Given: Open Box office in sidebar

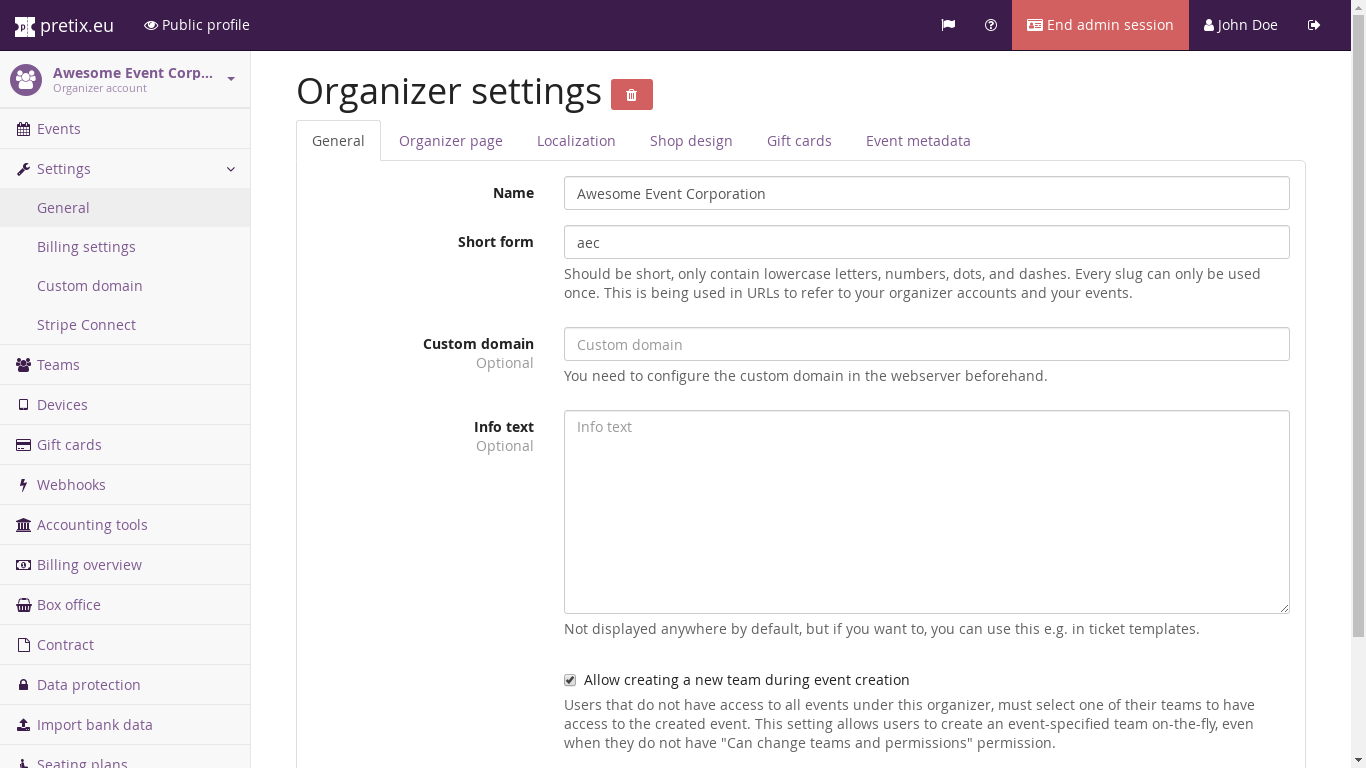Looking at the screenshot, I should [68, 605].
